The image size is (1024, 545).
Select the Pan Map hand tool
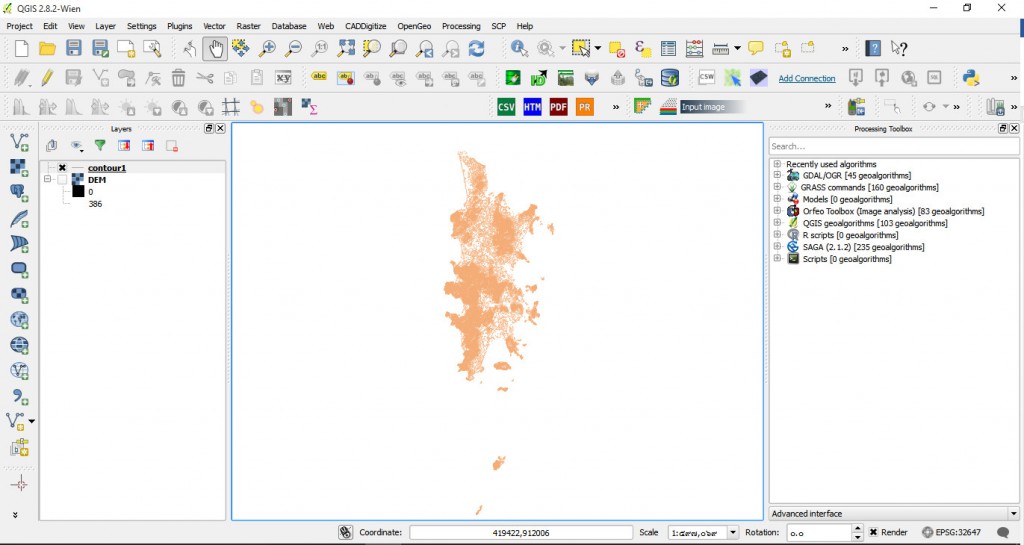[x=215, y=48]
